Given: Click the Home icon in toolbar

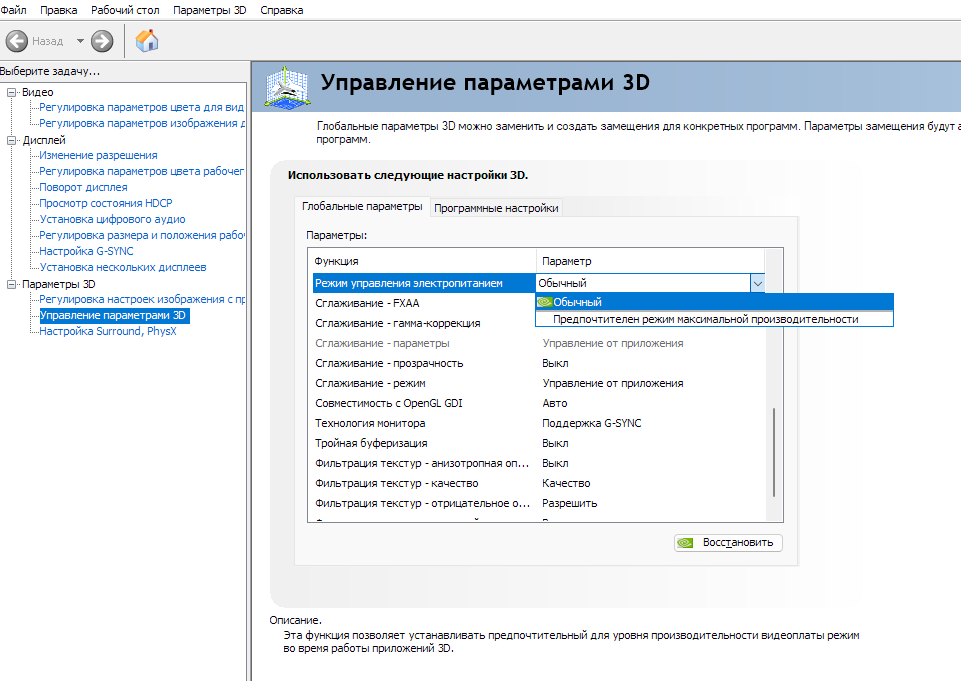Looking at the screenshot, I should click(147, 41).
